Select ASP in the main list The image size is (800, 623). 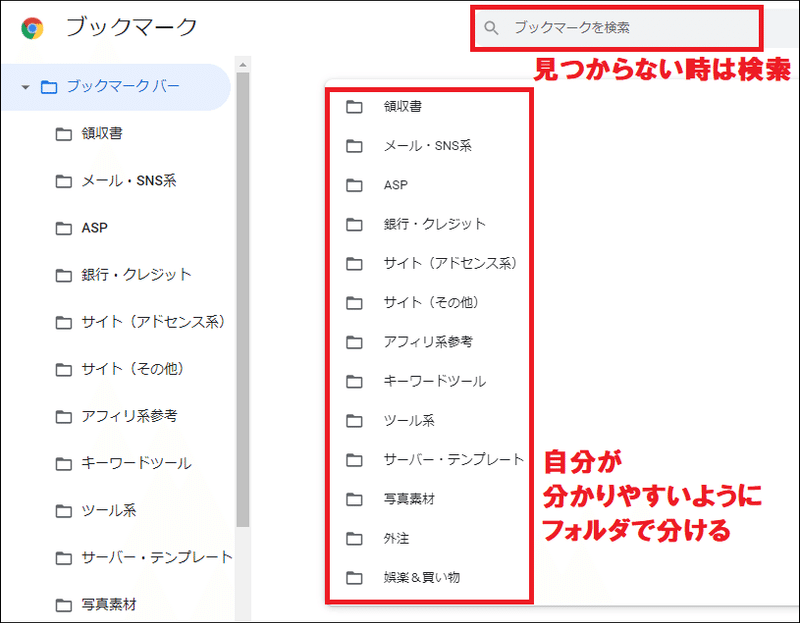[x=395, y=185]
